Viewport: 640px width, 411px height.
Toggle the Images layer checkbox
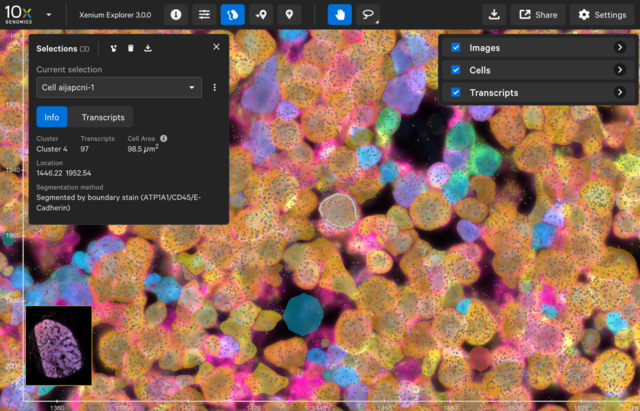(456, 47)
